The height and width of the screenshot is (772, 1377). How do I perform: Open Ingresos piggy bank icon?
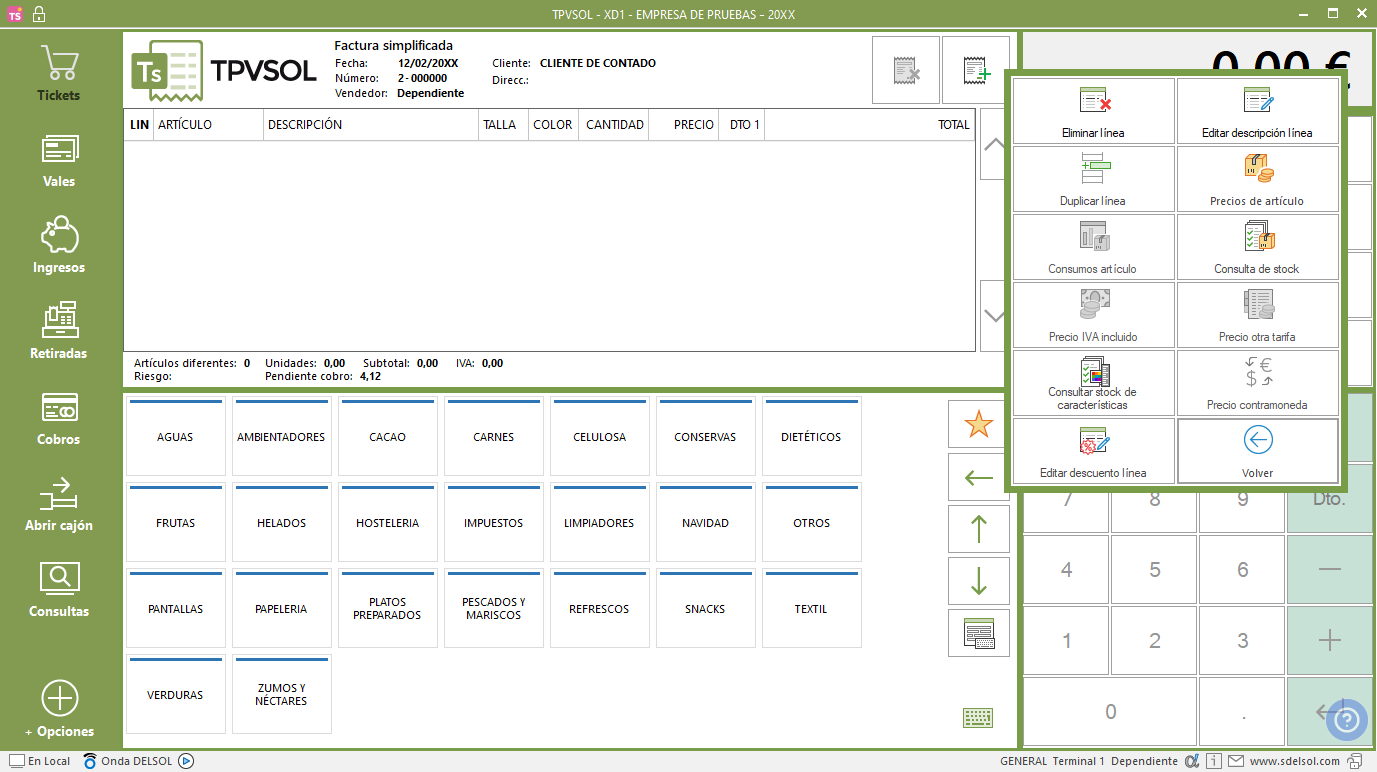pos(59,246)
